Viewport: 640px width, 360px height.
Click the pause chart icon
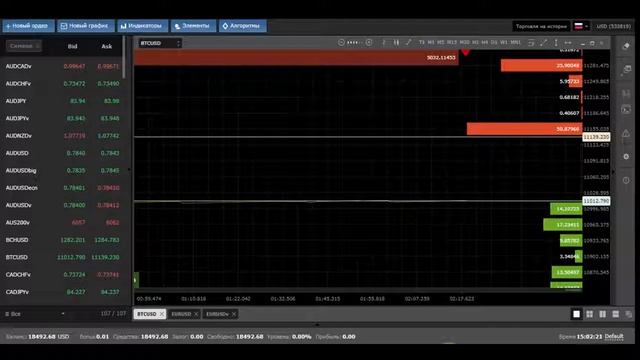pyautogui.click(x=396, y=42)
